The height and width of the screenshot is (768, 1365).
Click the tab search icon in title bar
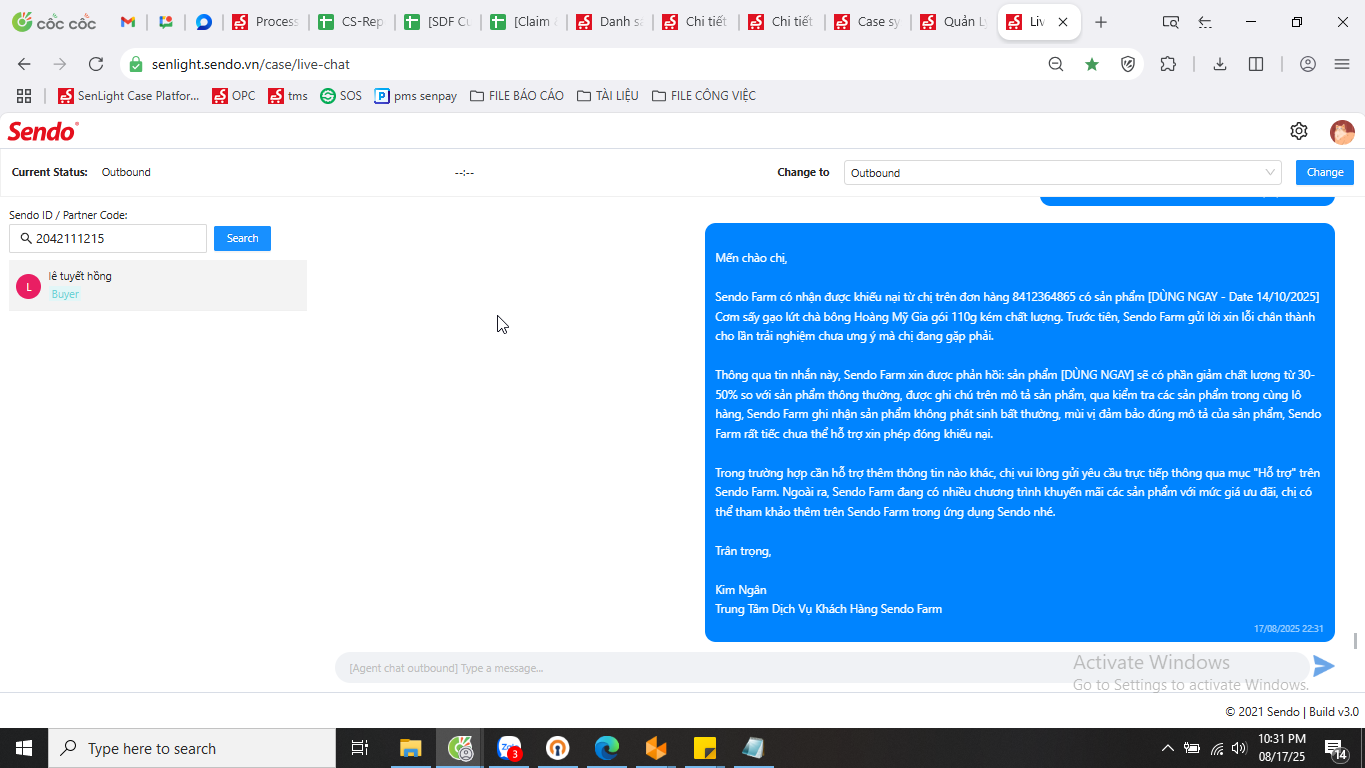(x=1170, y=22)
